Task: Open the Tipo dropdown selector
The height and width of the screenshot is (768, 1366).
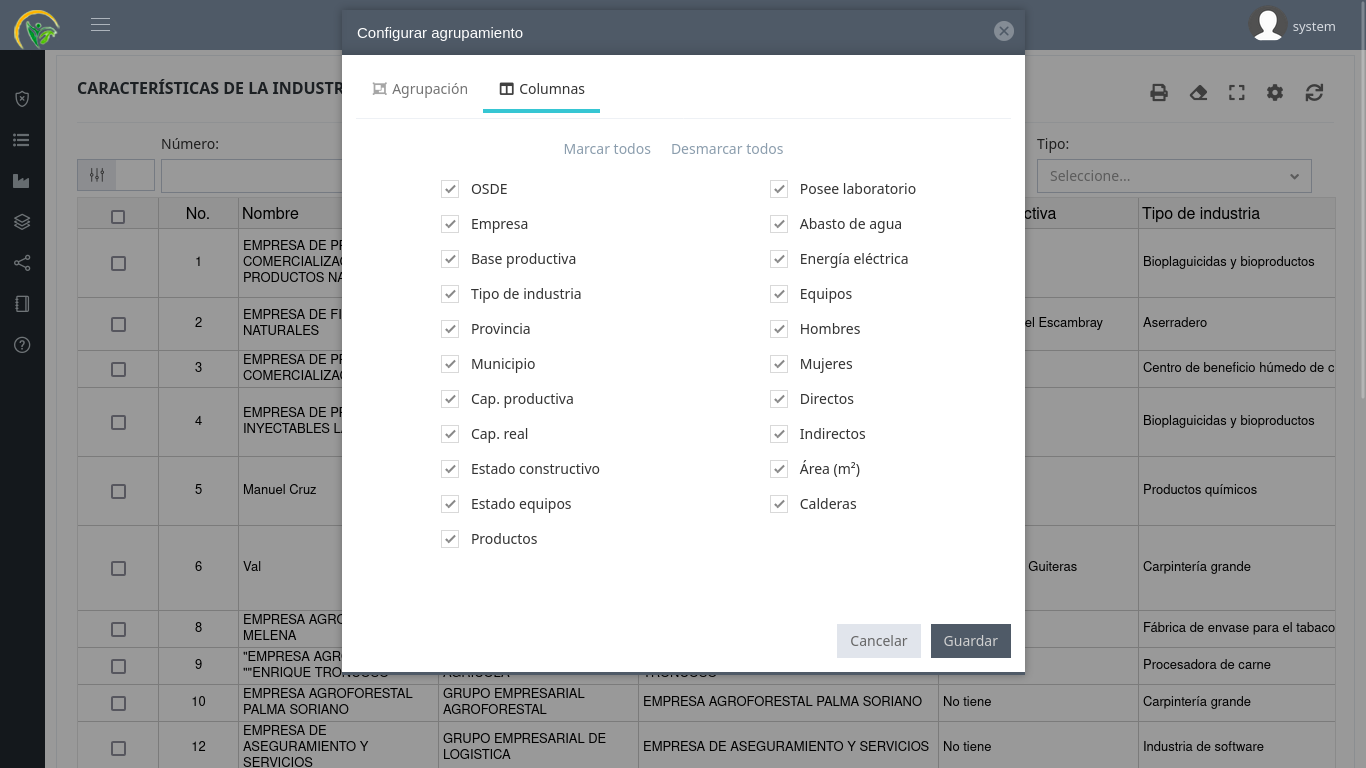Action: pos(1174,176)
